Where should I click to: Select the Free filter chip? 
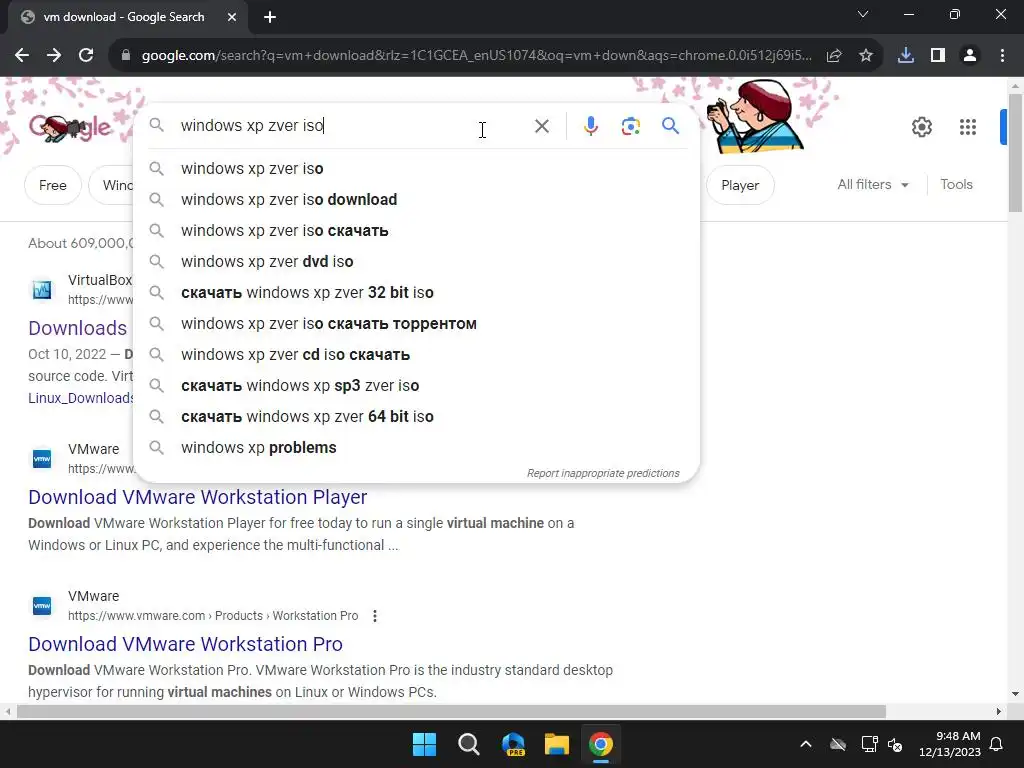(53, 185)
